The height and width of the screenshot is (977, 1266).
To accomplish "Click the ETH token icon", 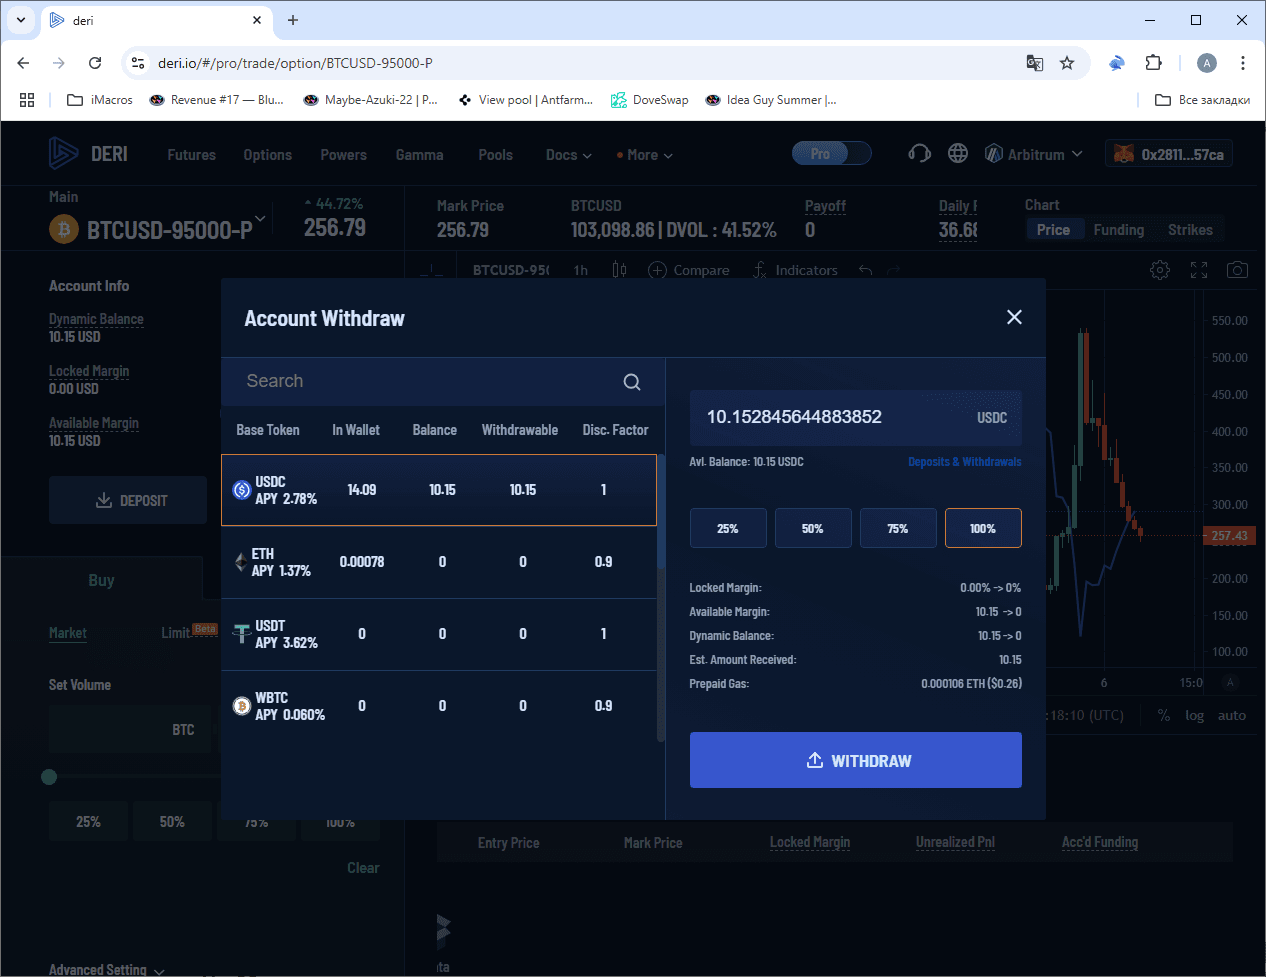I will [x=240, y=562].
